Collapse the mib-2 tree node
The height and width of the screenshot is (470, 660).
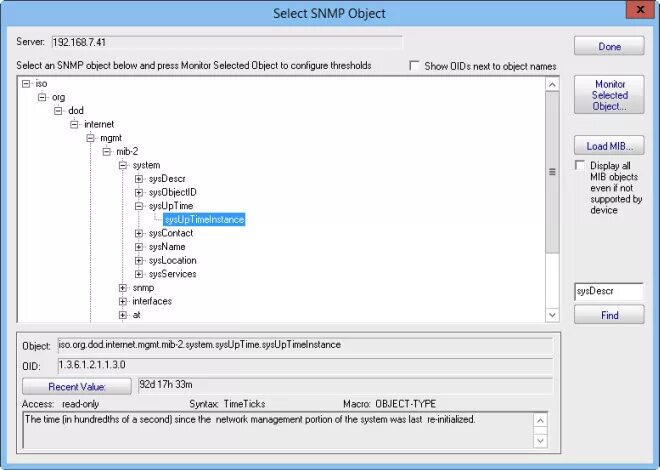tap(107, 151)
